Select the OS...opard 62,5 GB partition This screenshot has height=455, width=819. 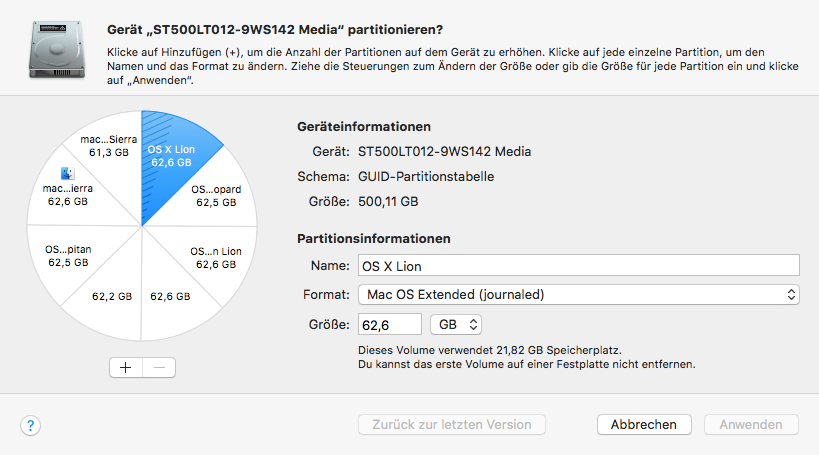click(214, 195)
